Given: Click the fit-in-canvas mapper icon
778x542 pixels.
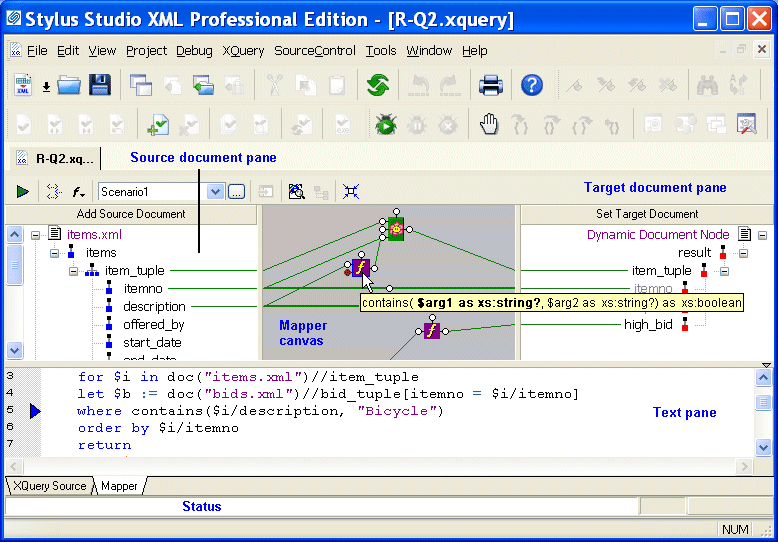Looking at the screenshot, I should (x=351, y=191).
